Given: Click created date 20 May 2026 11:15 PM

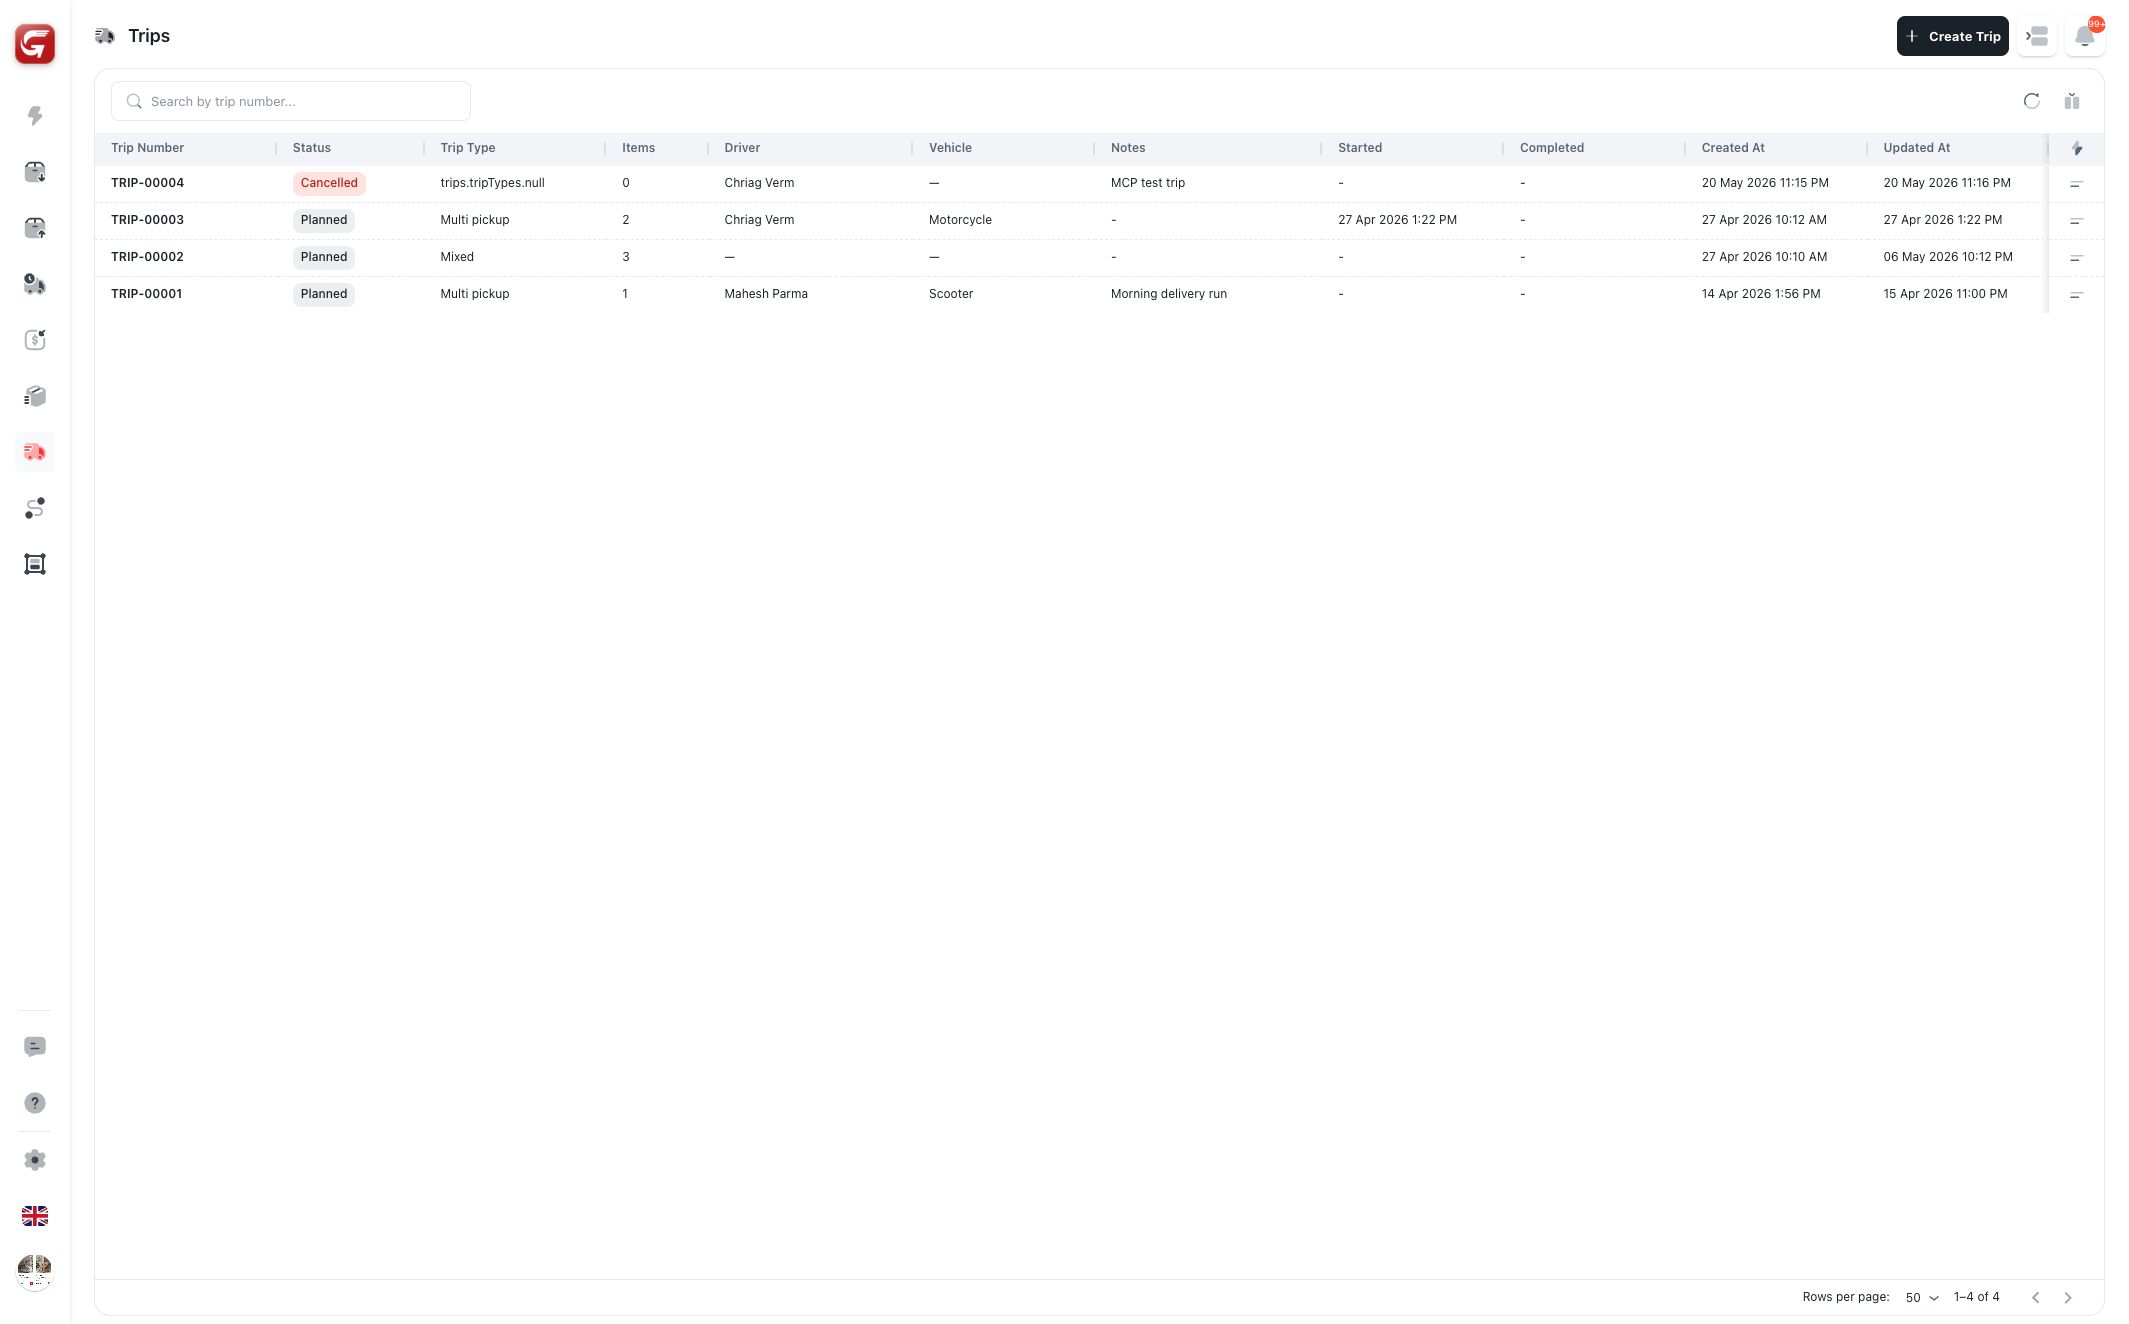Looking at the screenshot, I should 1765,183.
